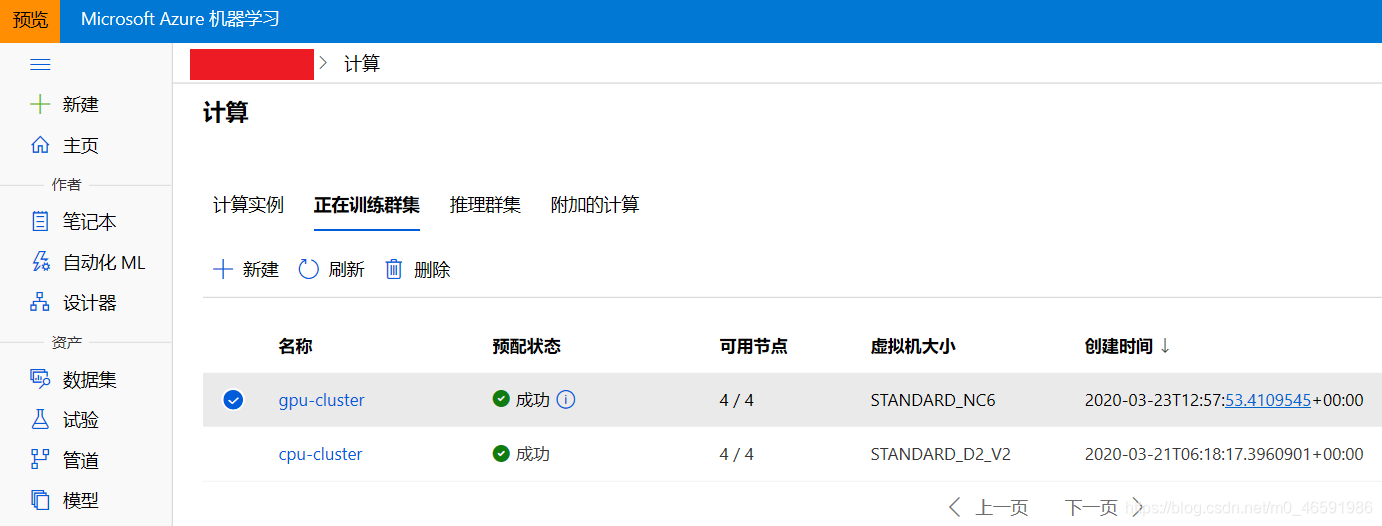This screenshot has width=1382, height=526.
Task: Click the 数据集 datasets icon
Action: tap(40, 379)
